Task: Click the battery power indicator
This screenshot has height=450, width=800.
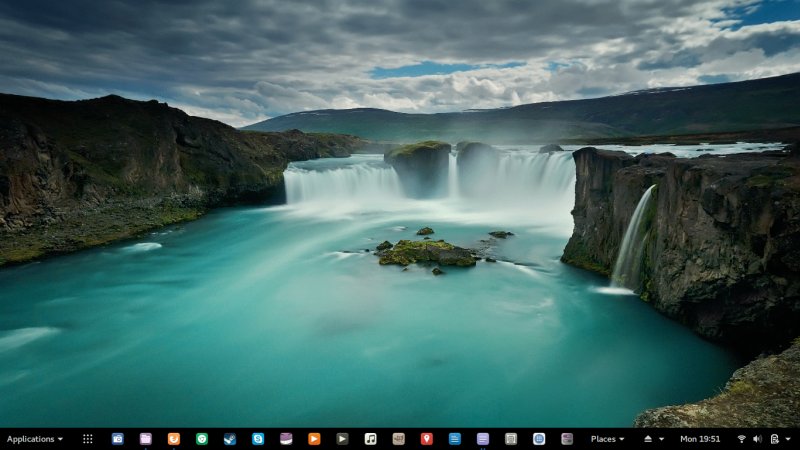Action: [x=774, y=439]
